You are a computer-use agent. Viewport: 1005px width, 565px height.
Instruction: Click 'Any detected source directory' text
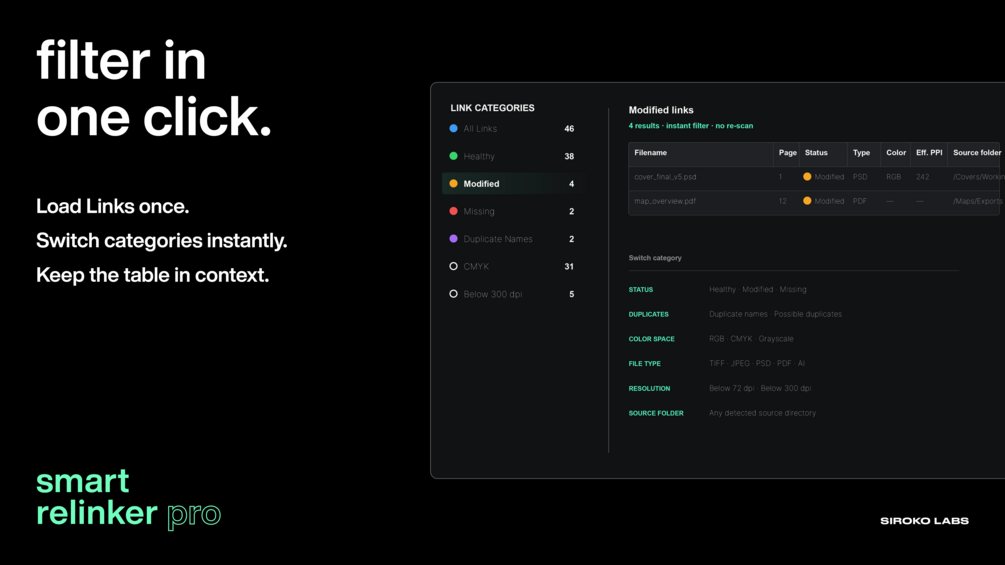[763, 413]
